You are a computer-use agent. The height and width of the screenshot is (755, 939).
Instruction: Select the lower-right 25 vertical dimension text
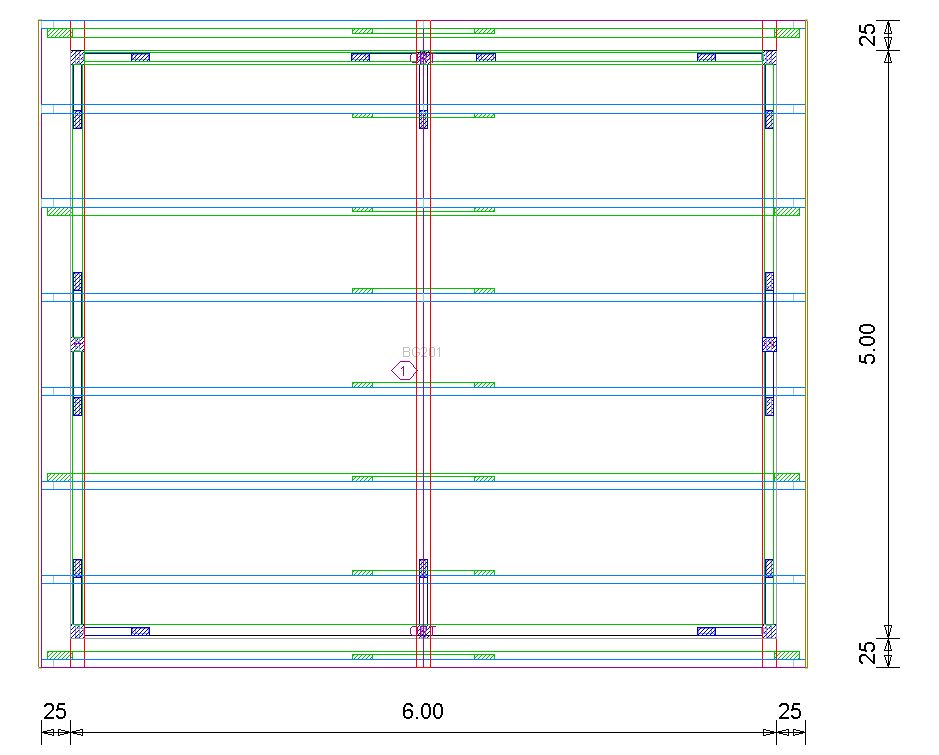point(869,653)
